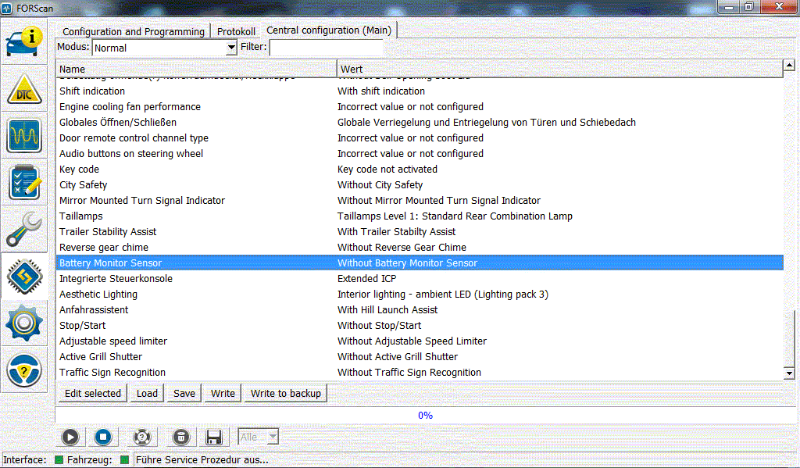Open the vehicle information sidebar icon

[24, 42]
